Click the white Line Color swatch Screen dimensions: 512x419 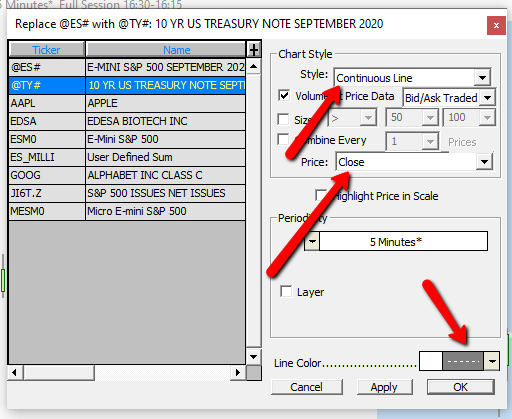(431, 361)
